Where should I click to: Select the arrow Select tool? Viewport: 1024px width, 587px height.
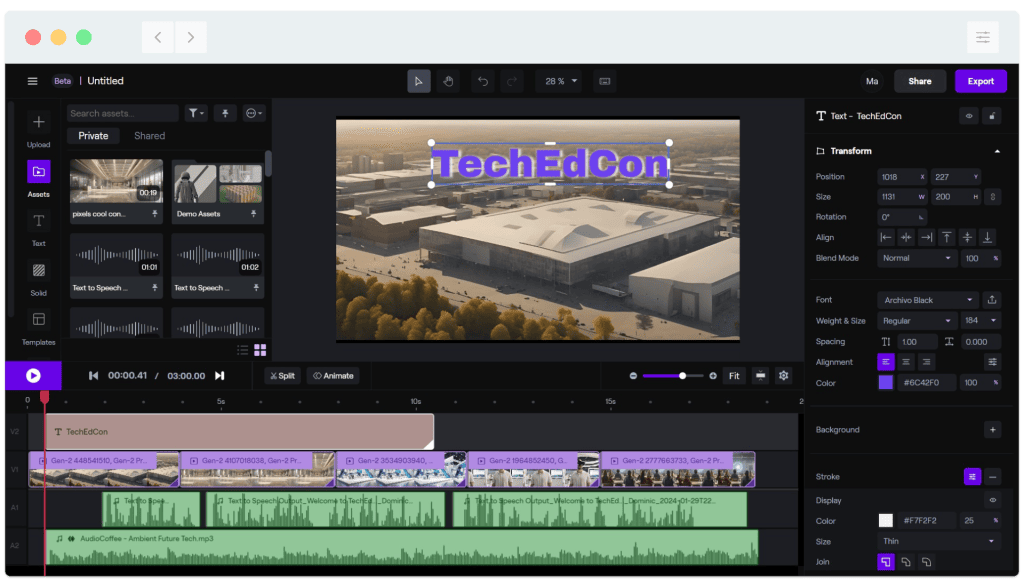(x=419, y=81)
